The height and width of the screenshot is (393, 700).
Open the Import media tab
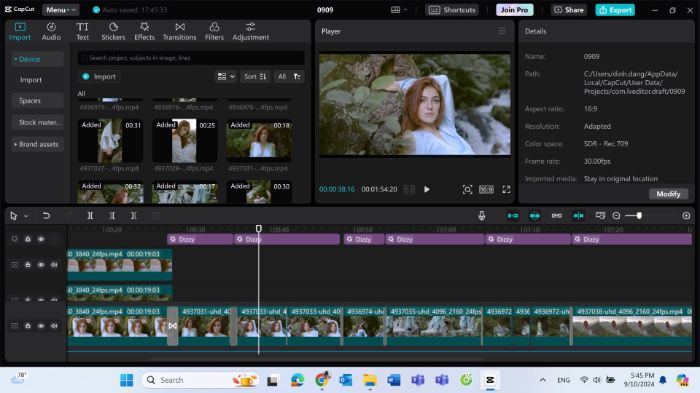[20, 32]
